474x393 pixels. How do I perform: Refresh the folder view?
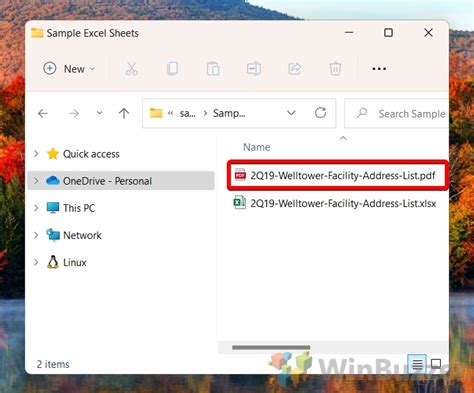click(320, 113)
